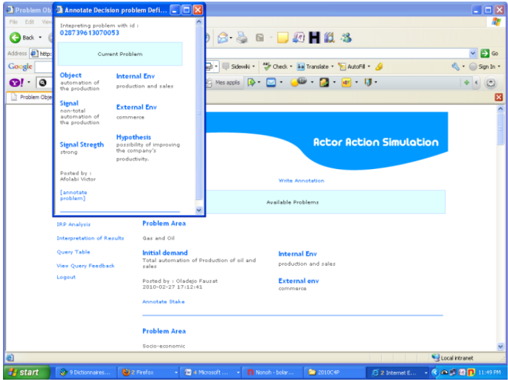The image size is (508, 380).
Task: Click the Google toolbar Check spelling button
Action: tap(275, 67)
